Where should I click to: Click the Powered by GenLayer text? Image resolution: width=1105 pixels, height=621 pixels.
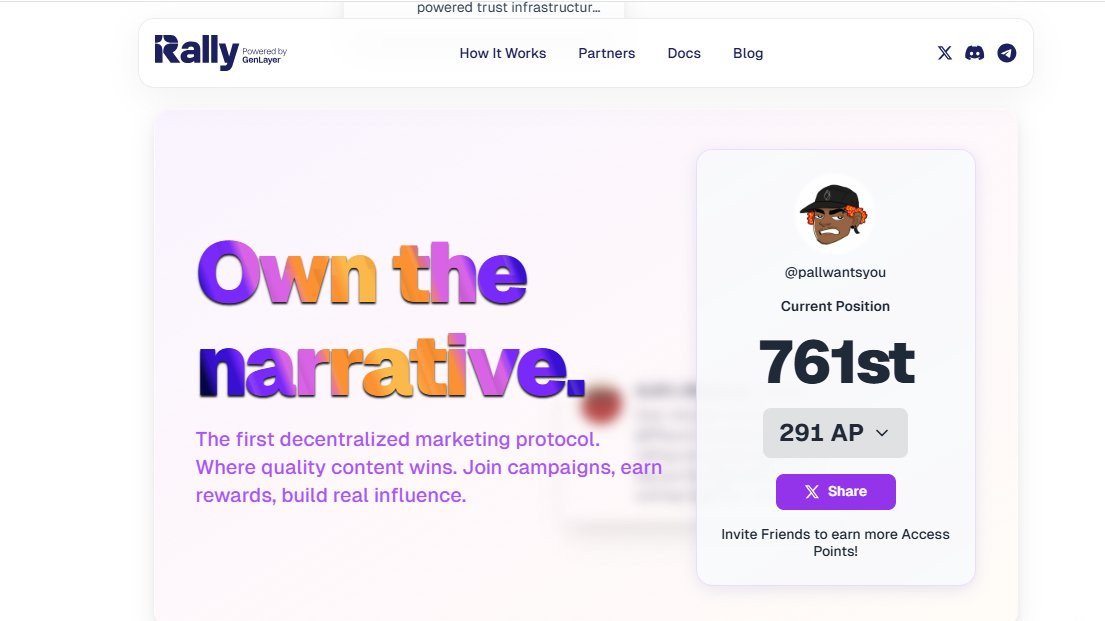pyautogui.click(x=264, y=56)
